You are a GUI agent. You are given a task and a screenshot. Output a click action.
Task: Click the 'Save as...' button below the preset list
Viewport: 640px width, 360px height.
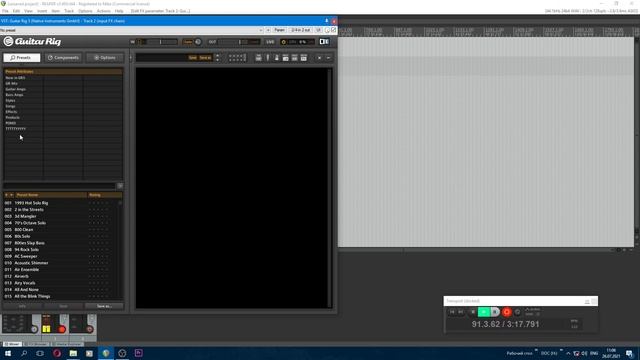(x=104, y=306)
